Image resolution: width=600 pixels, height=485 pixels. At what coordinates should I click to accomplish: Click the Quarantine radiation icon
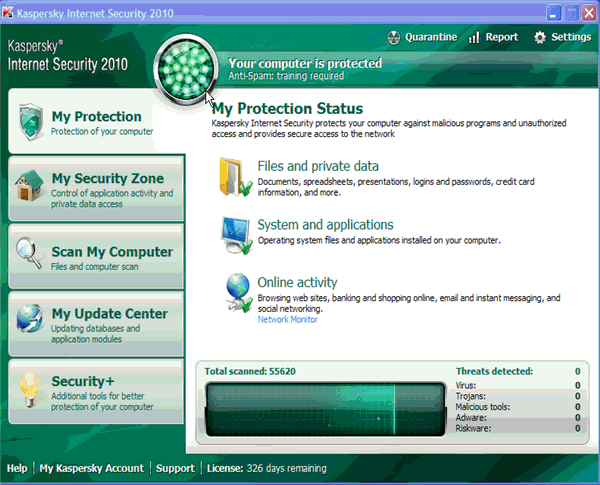point(393,38)
